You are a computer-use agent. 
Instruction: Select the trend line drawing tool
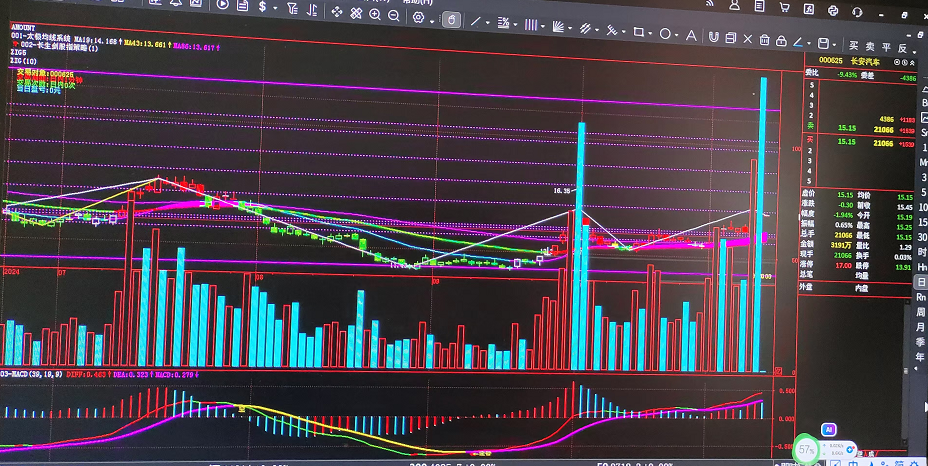pos(475,21)
